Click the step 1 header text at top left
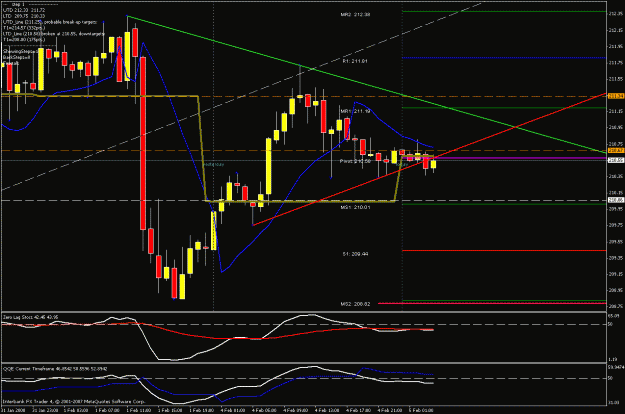 coord(18,4)
